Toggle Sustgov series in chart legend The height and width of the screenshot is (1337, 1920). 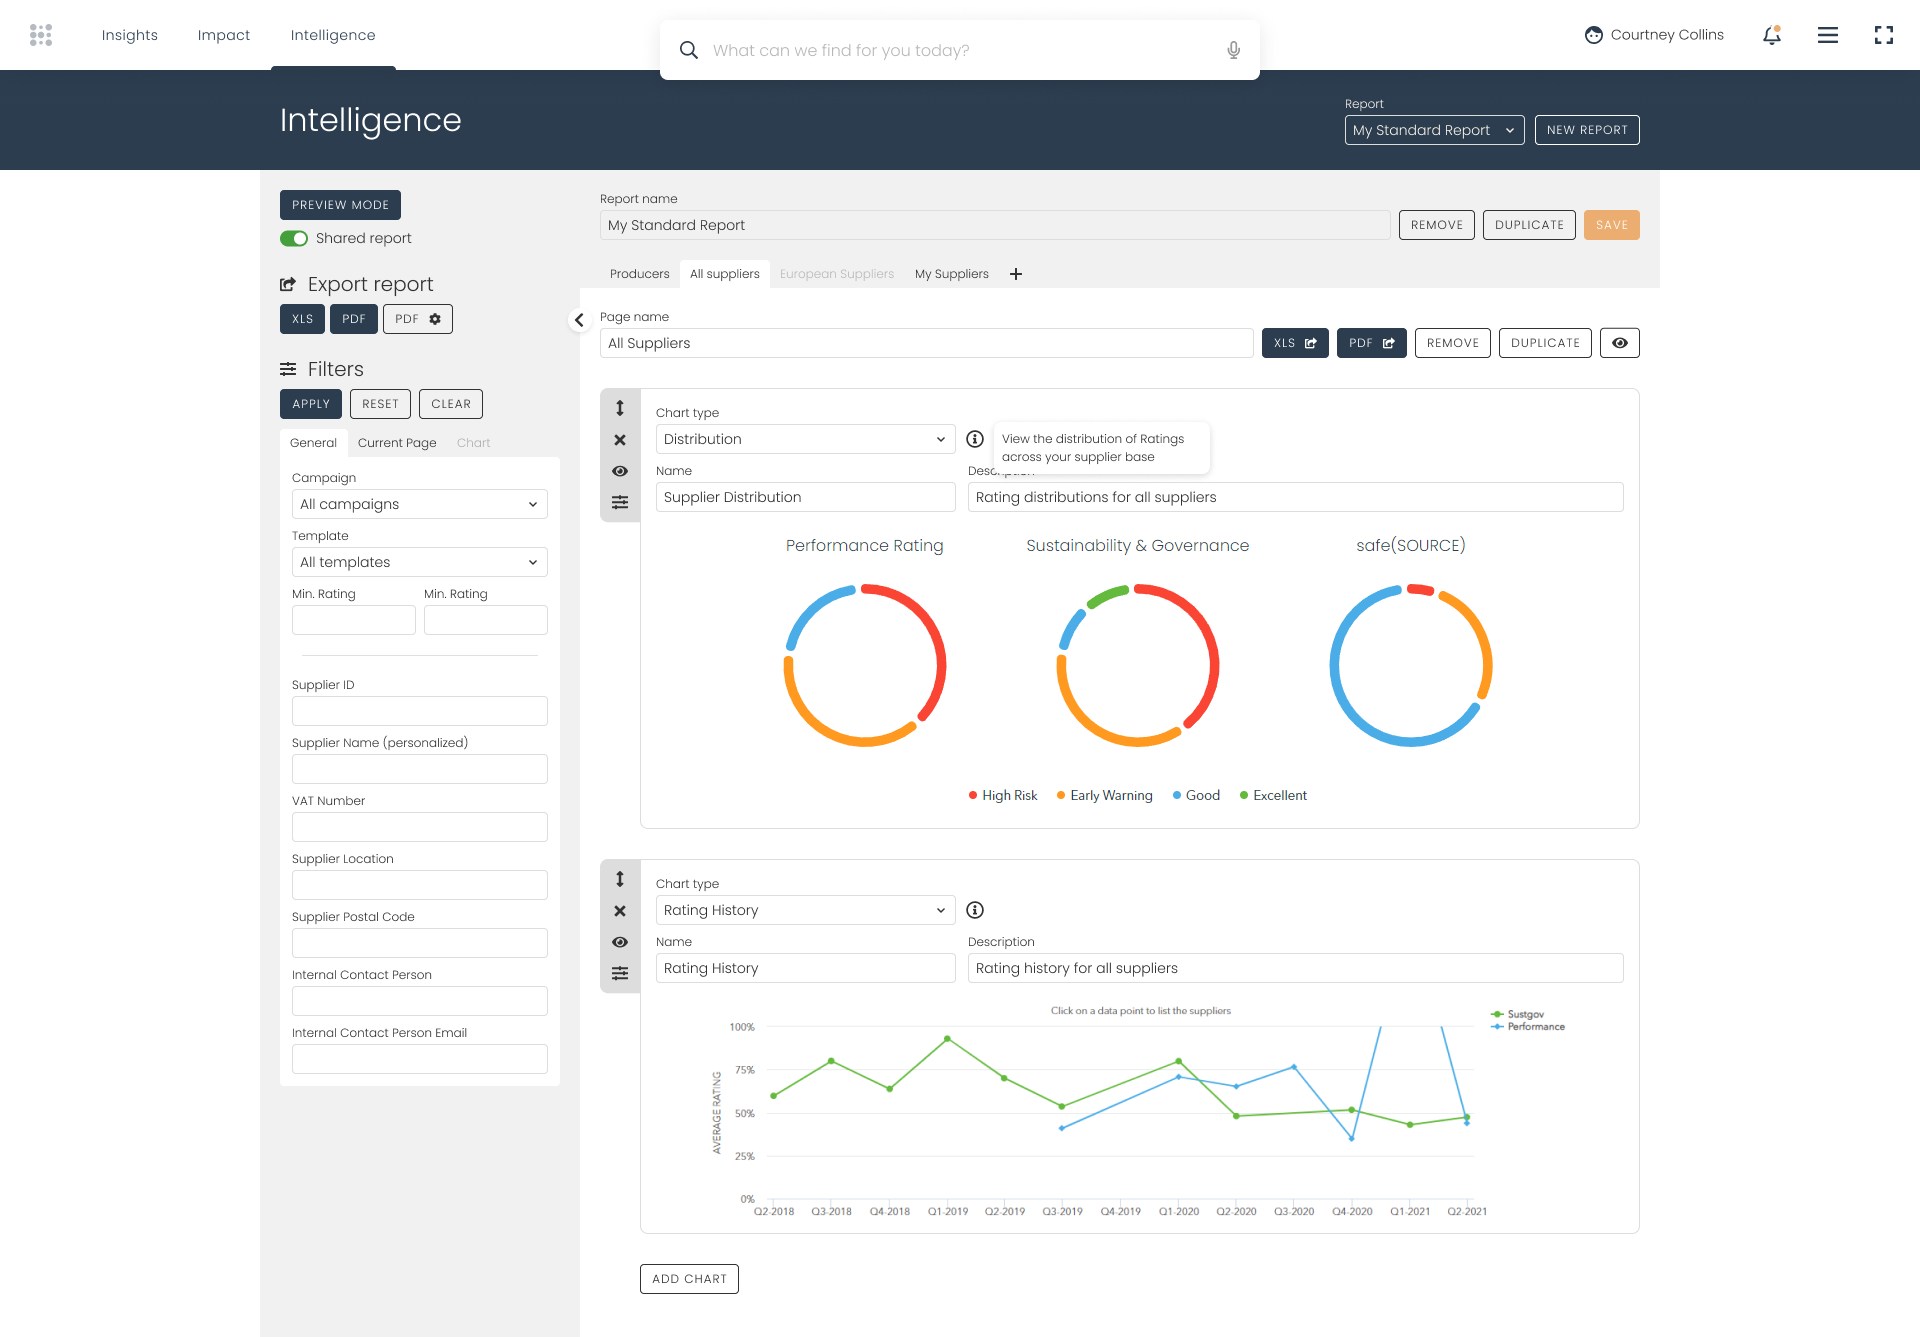(1517, 1014)
